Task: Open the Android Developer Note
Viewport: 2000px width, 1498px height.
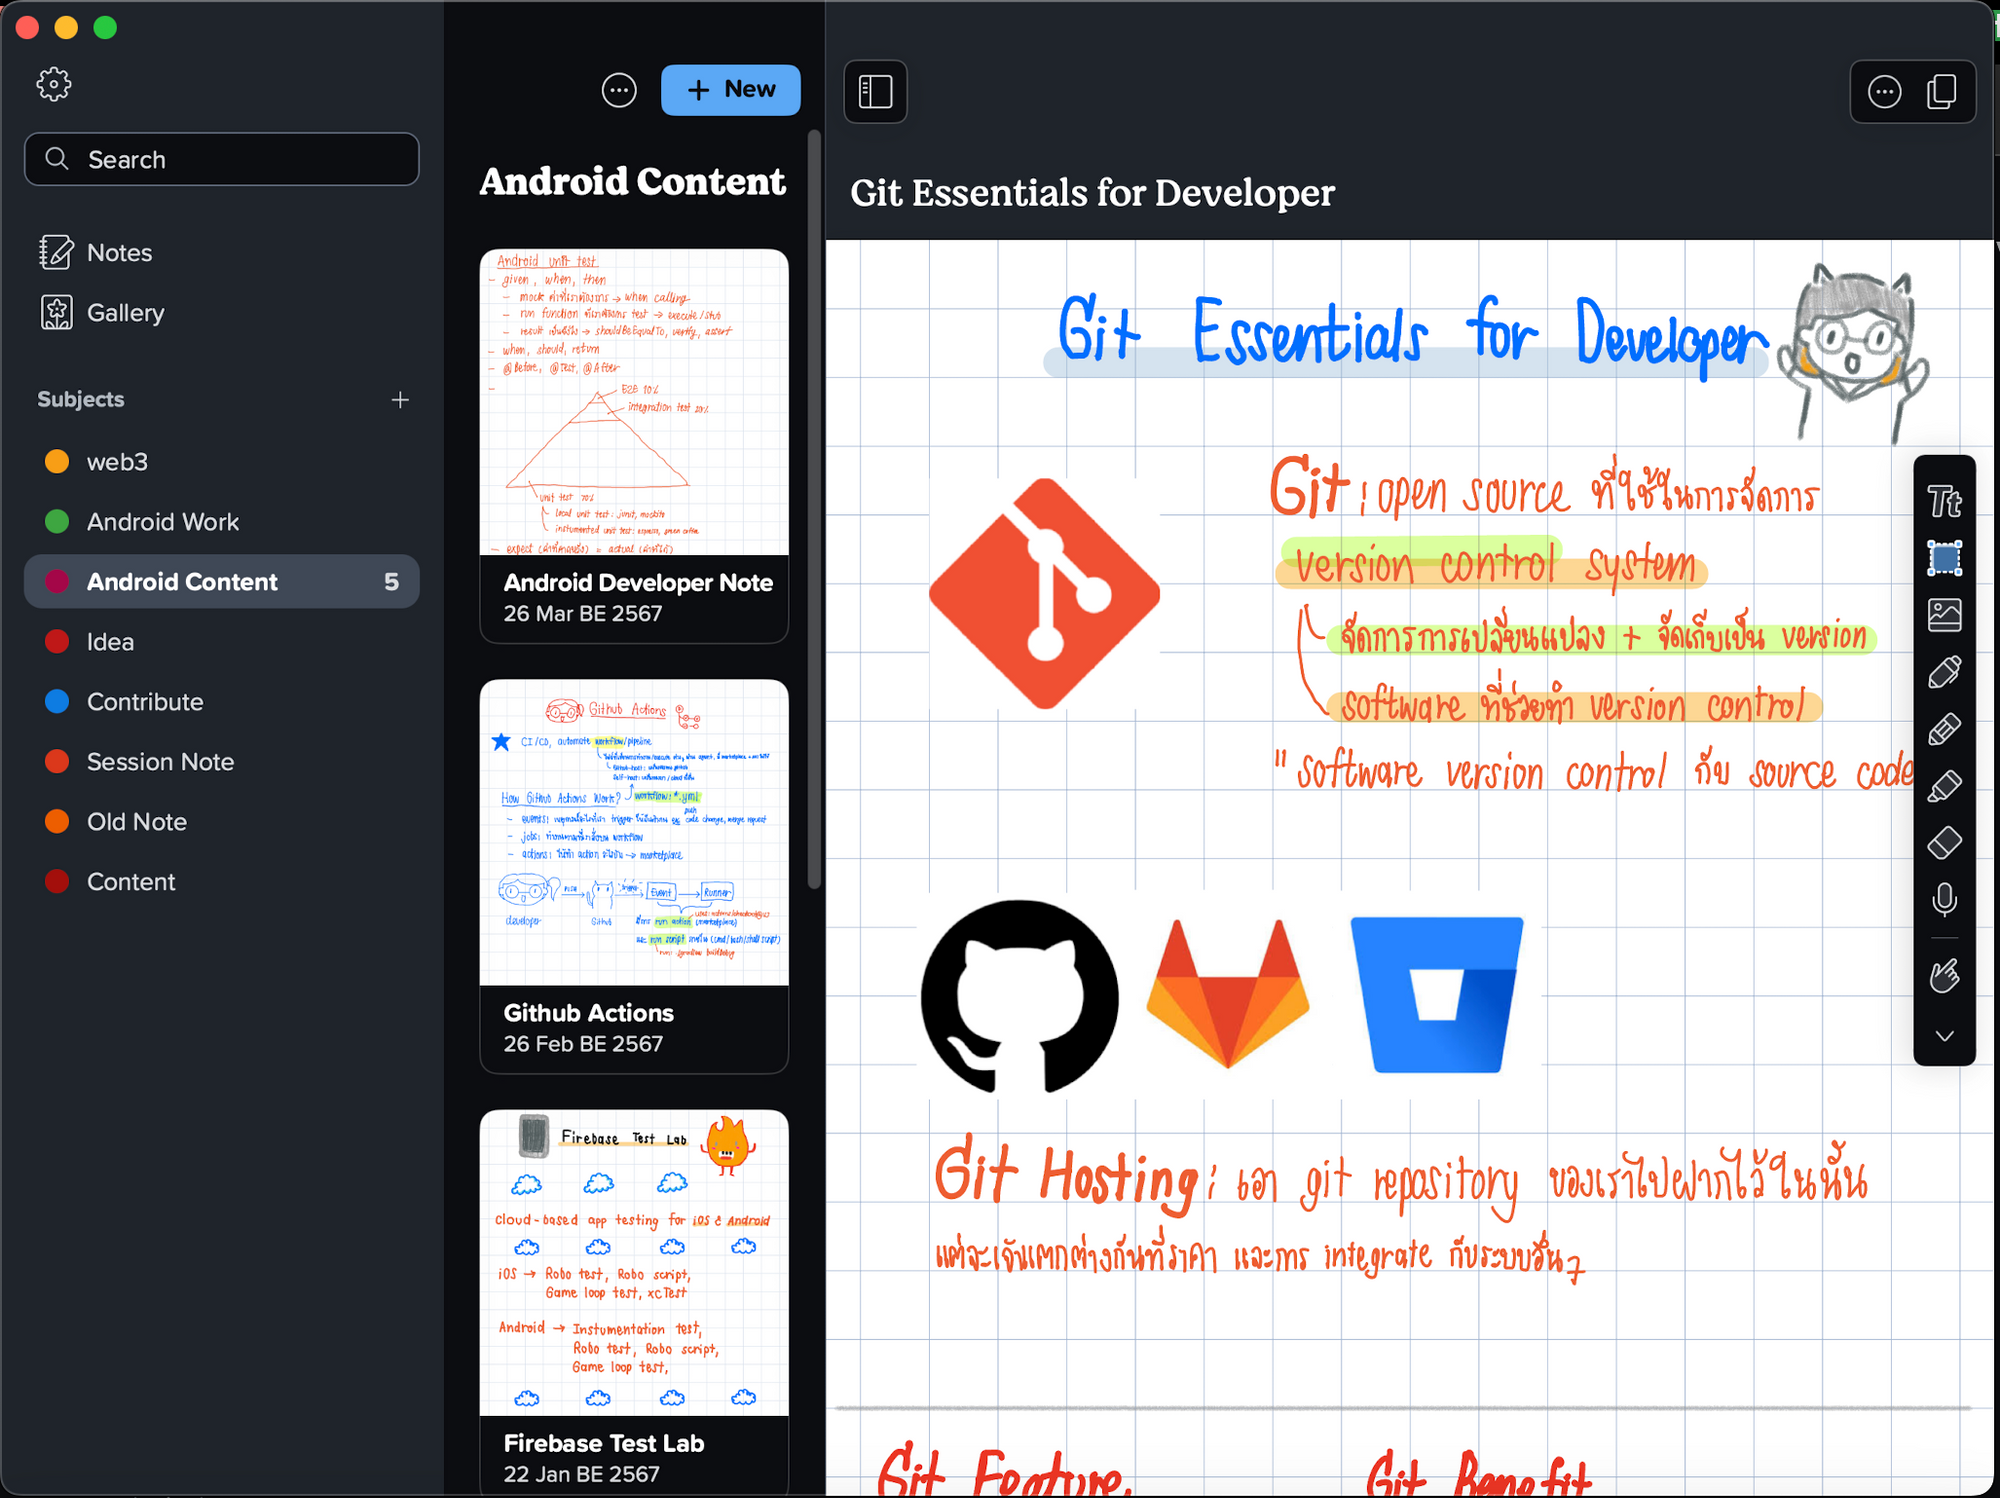Action: click(637, 441)
